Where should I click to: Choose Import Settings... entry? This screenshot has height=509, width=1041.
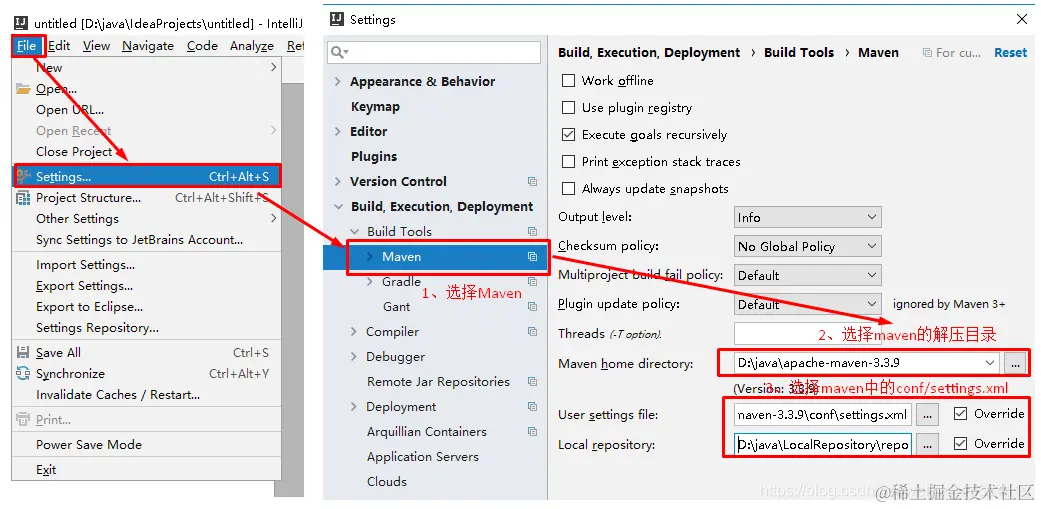coord(147,265)
